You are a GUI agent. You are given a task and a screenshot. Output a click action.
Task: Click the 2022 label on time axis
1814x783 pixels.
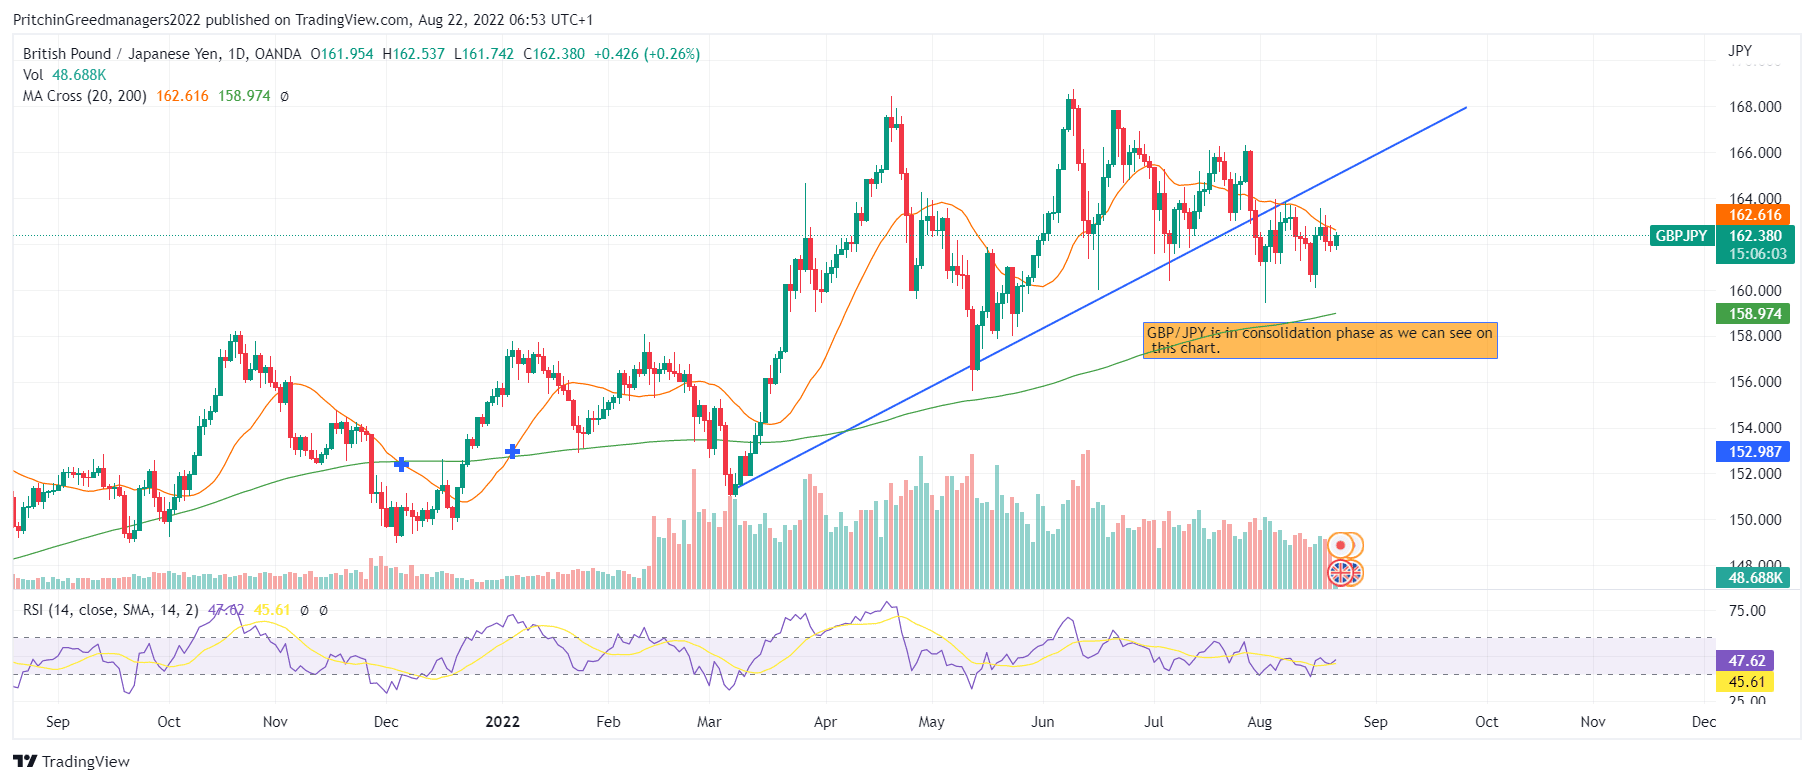click(x=503, y=722)
